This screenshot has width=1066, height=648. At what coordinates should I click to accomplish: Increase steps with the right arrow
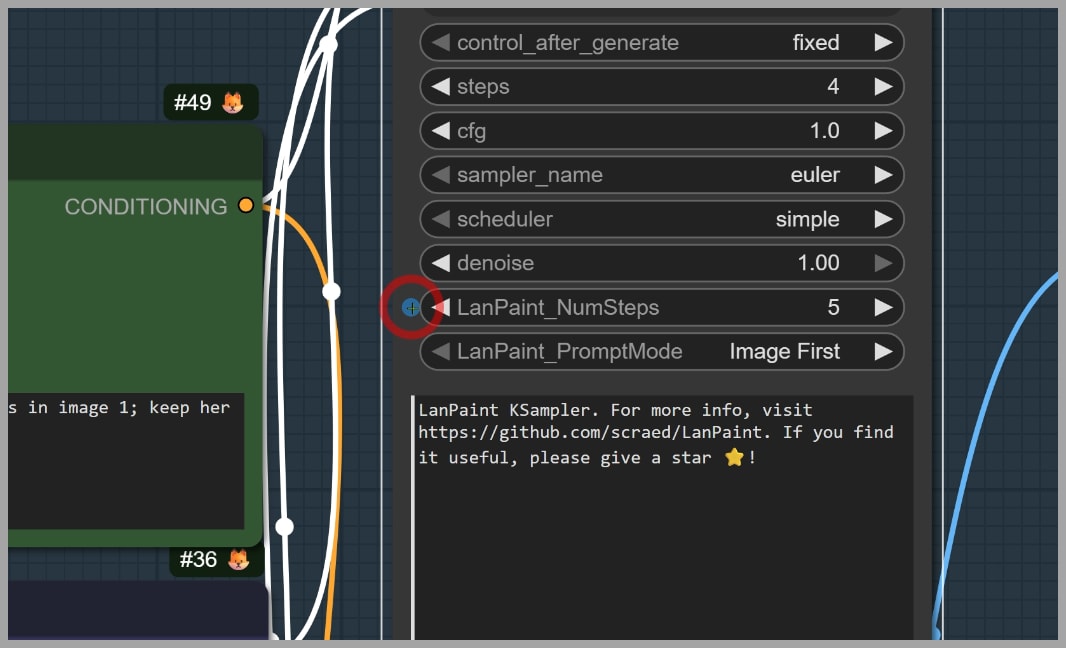tap(882, 87)
